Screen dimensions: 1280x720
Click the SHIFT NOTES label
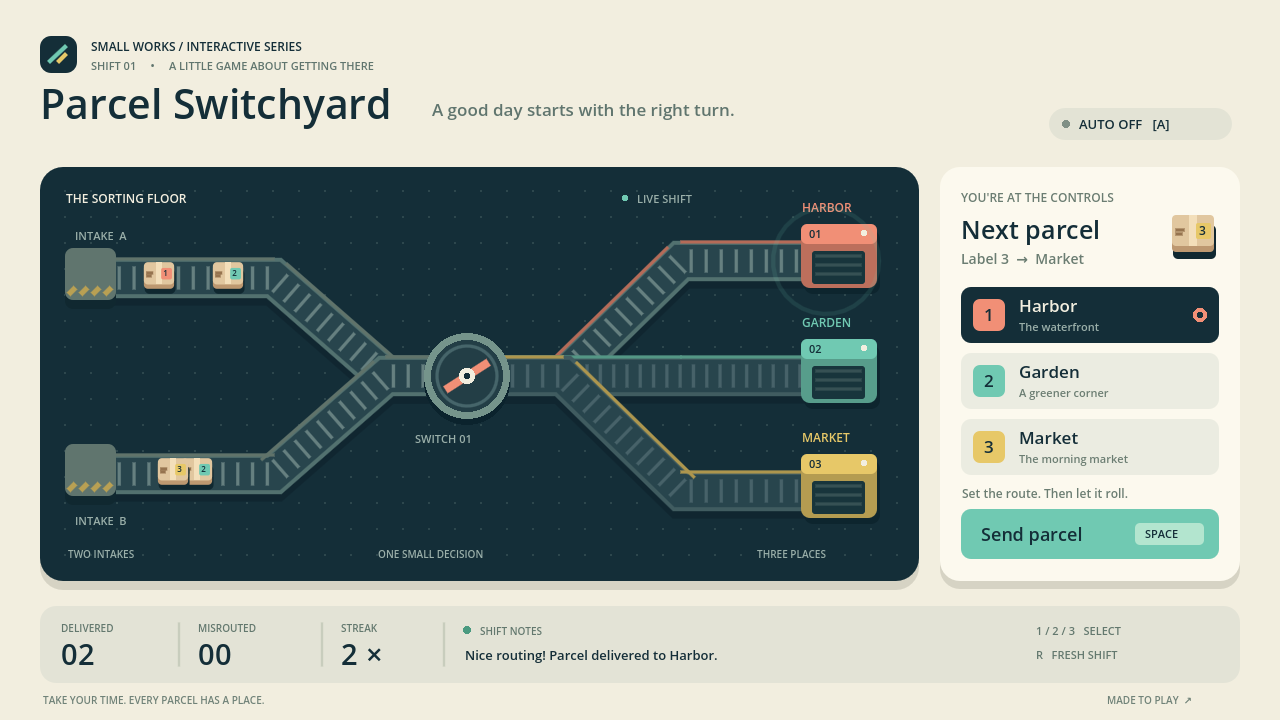tap(511, 631)
